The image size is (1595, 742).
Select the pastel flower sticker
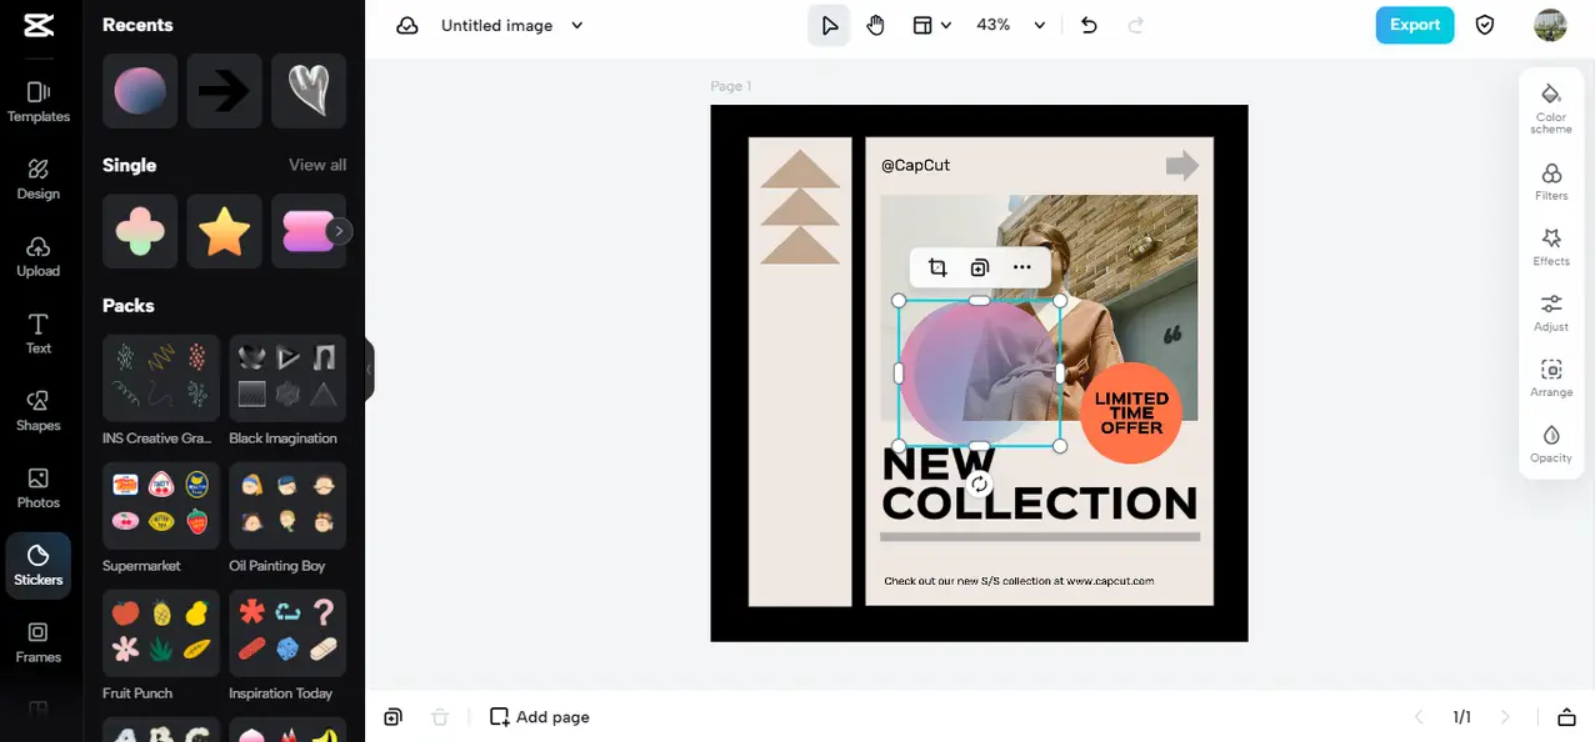tap(140, 231)
